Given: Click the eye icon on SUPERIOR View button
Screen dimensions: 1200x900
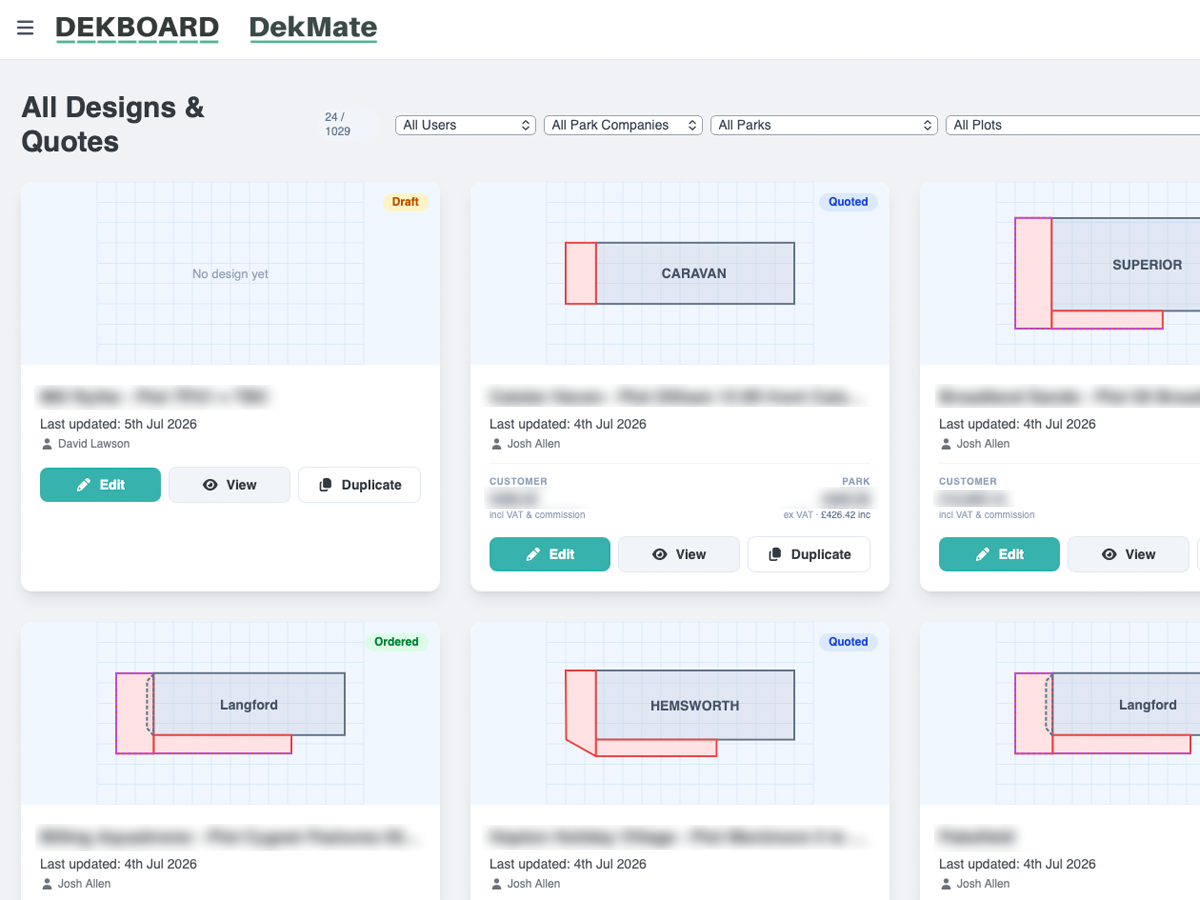Looking at the screenshot, I should coord(1109,554).
